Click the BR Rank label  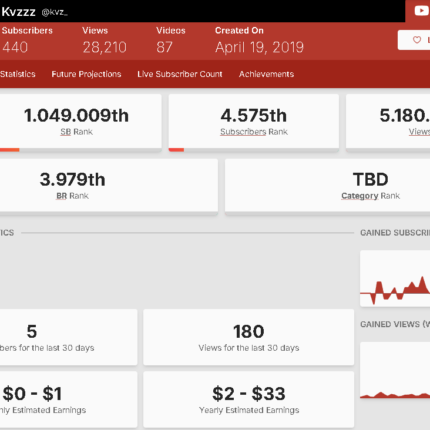click(72, 196)
